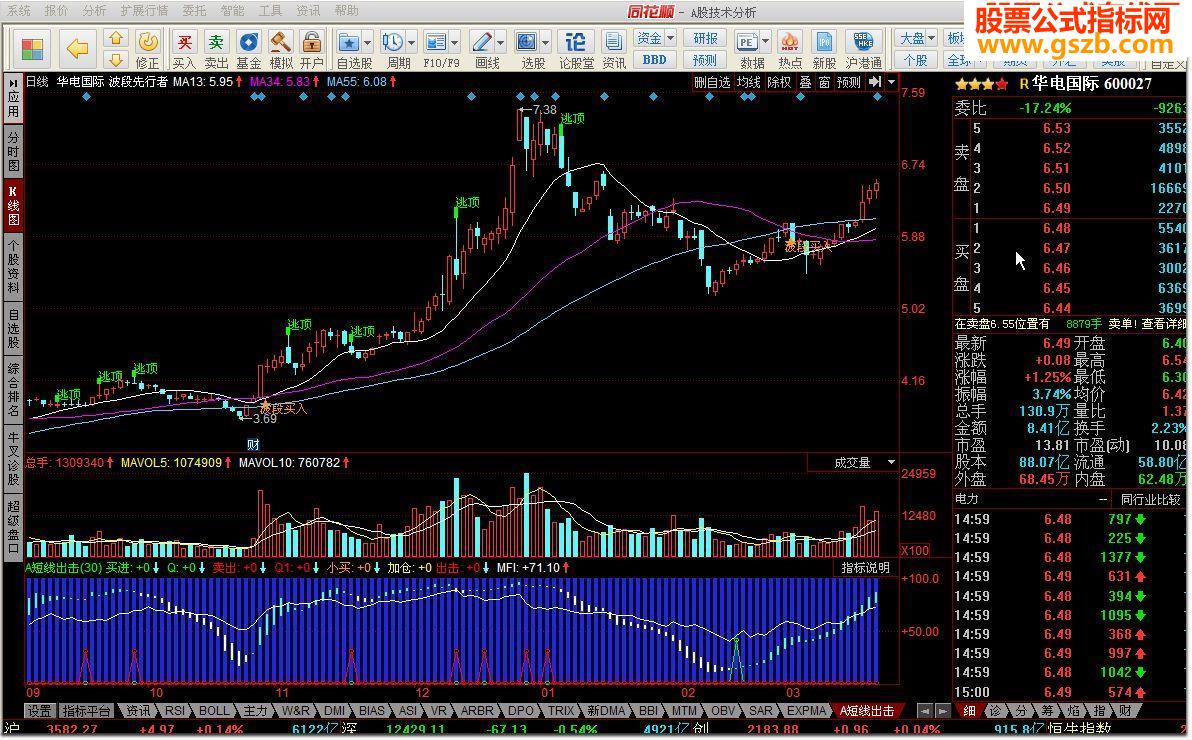Toggle the chart 预测 forecast option
Screen dimensions: 1192x740
(848, 81)
